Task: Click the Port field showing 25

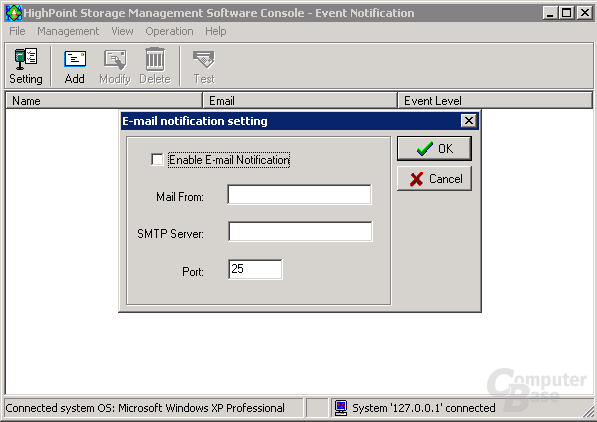Action: point(255,269)
